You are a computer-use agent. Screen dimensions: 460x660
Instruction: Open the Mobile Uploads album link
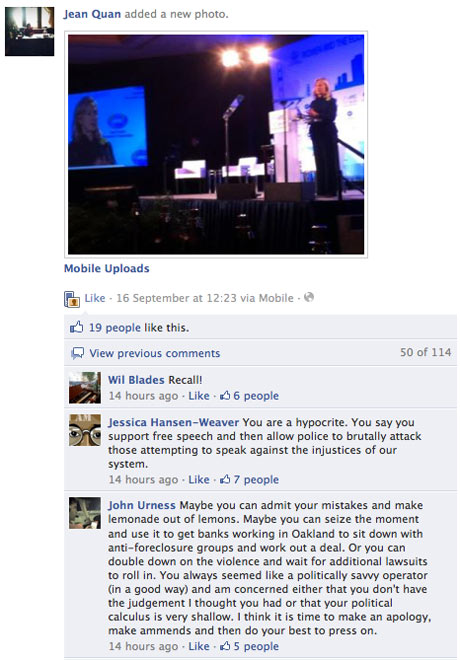point(106,269)
